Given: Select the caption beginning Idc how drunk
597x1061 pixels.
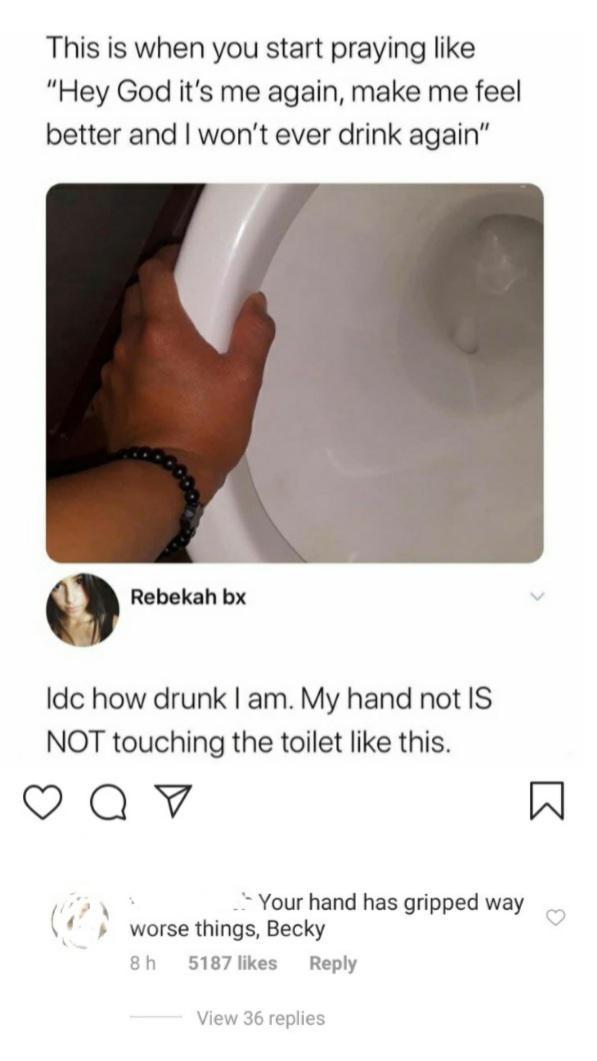Looking at the screenshot, I should click(268, 721).
